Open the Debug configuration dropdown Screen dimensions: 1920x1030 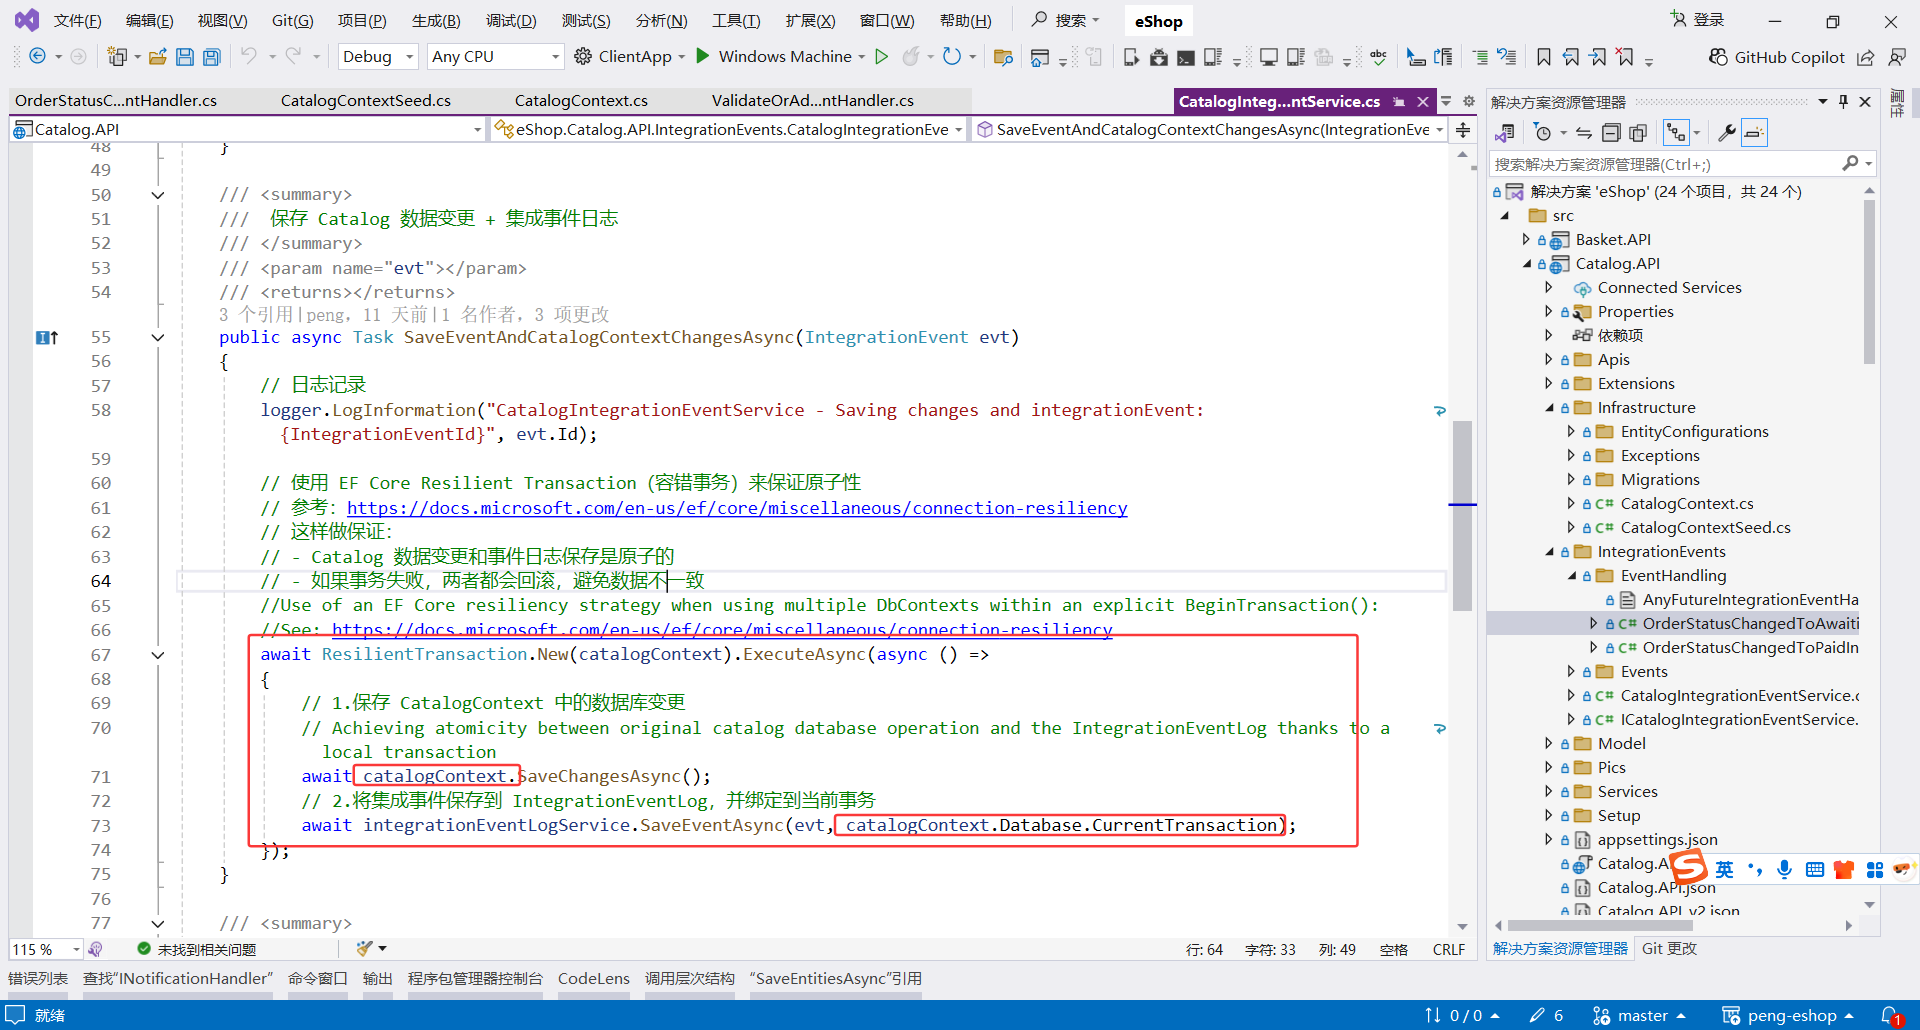click(x=378, y=57)
